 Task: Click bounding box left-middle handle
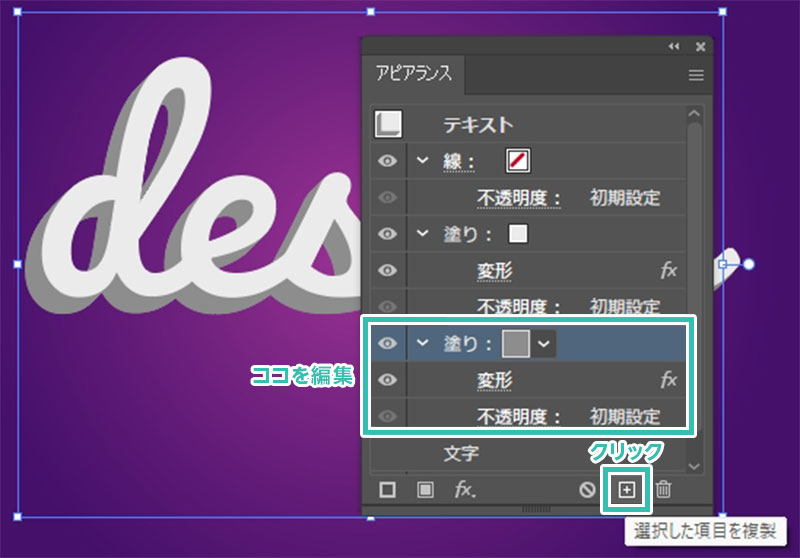pyautogui.click(x=17, y=264)
